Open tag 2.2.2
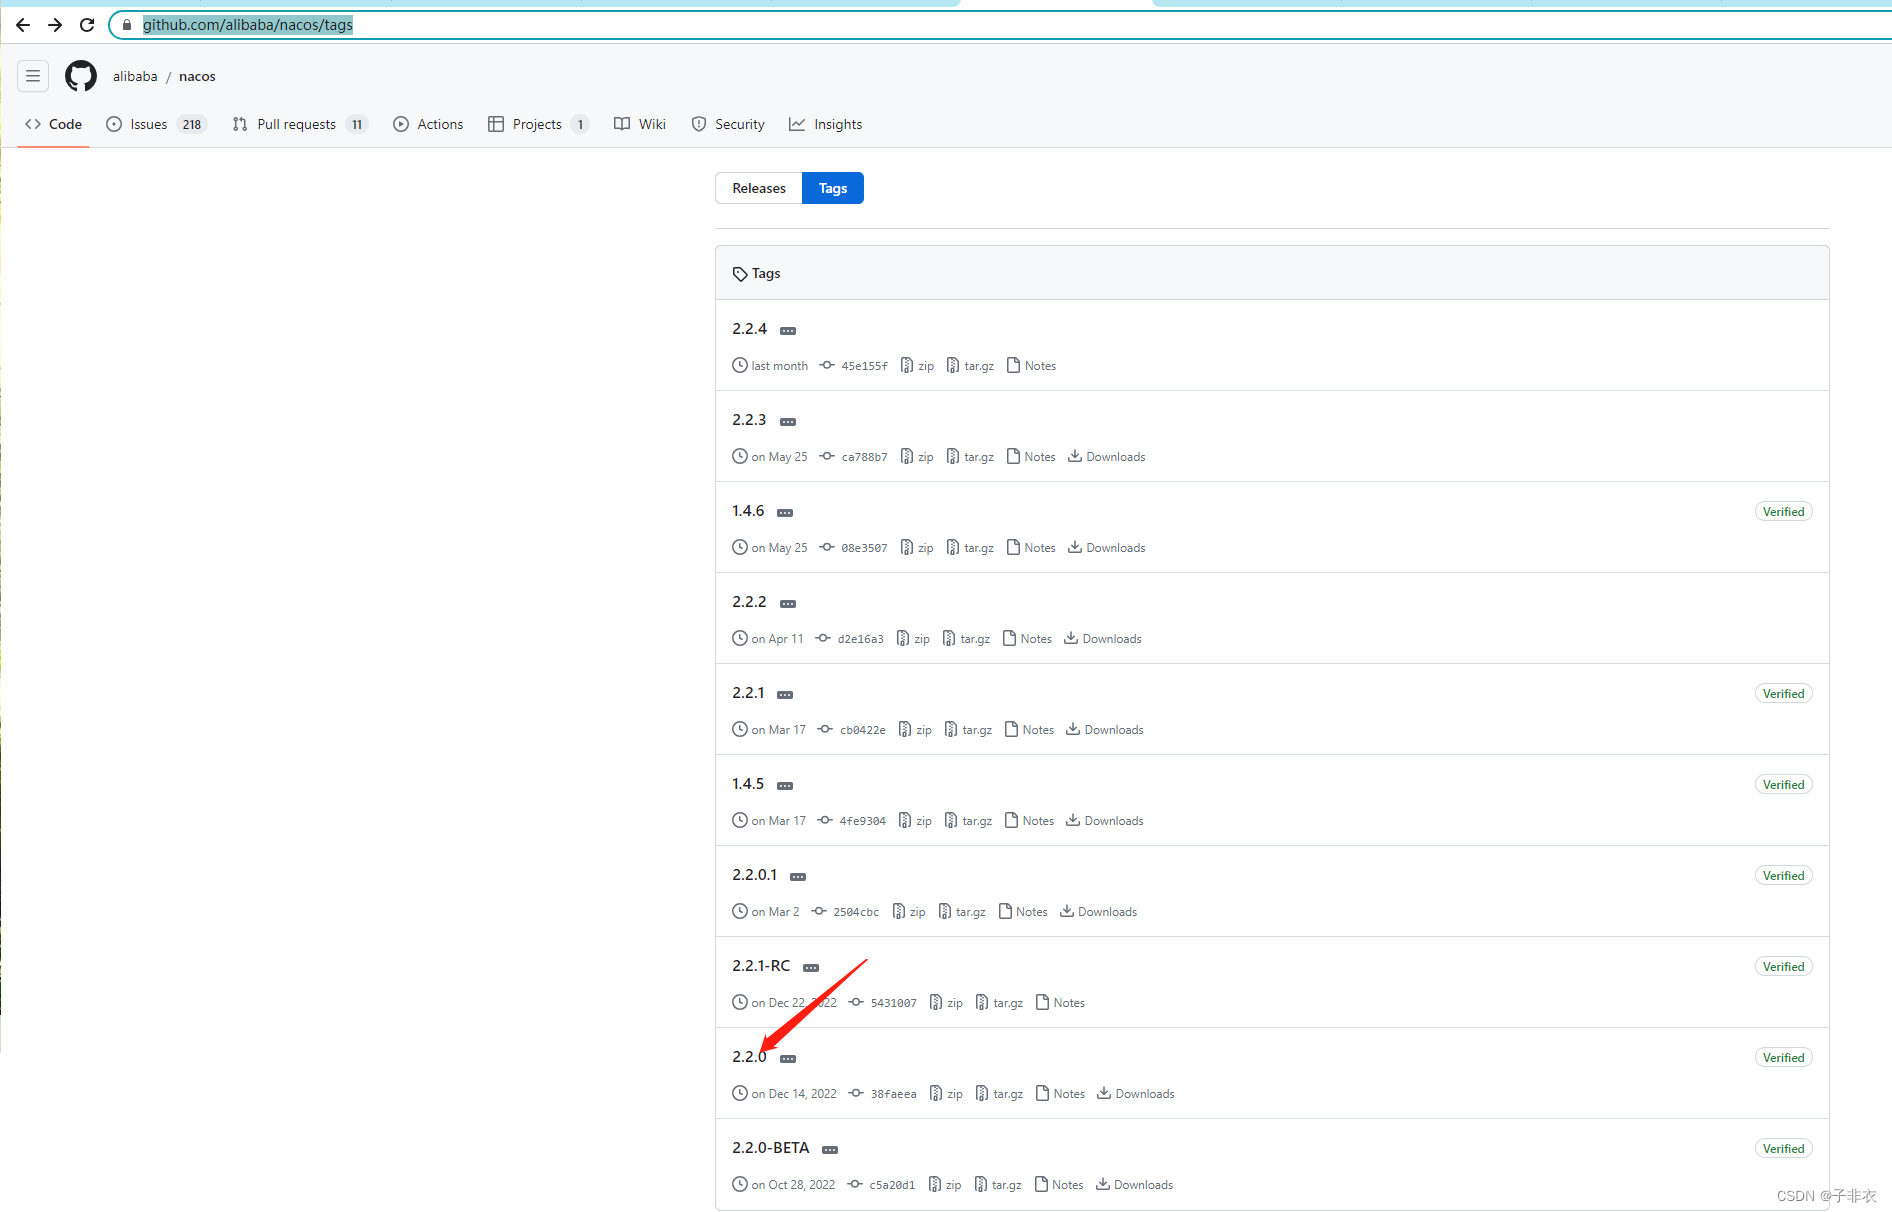The image size is (1892, 1212). 749,602
